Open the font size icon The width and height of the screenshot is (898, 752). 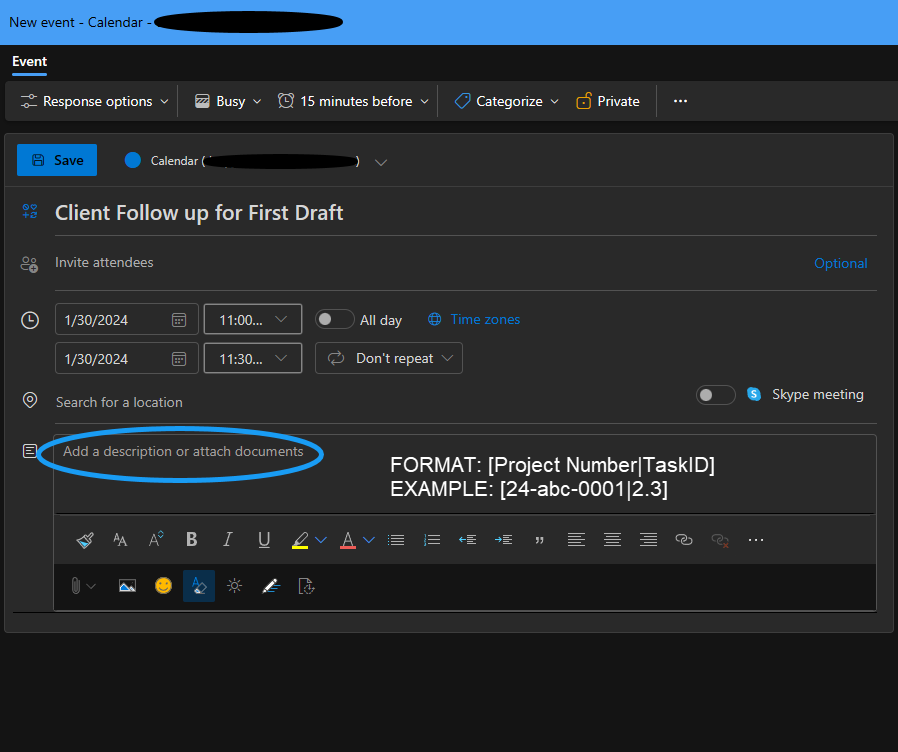120,540
